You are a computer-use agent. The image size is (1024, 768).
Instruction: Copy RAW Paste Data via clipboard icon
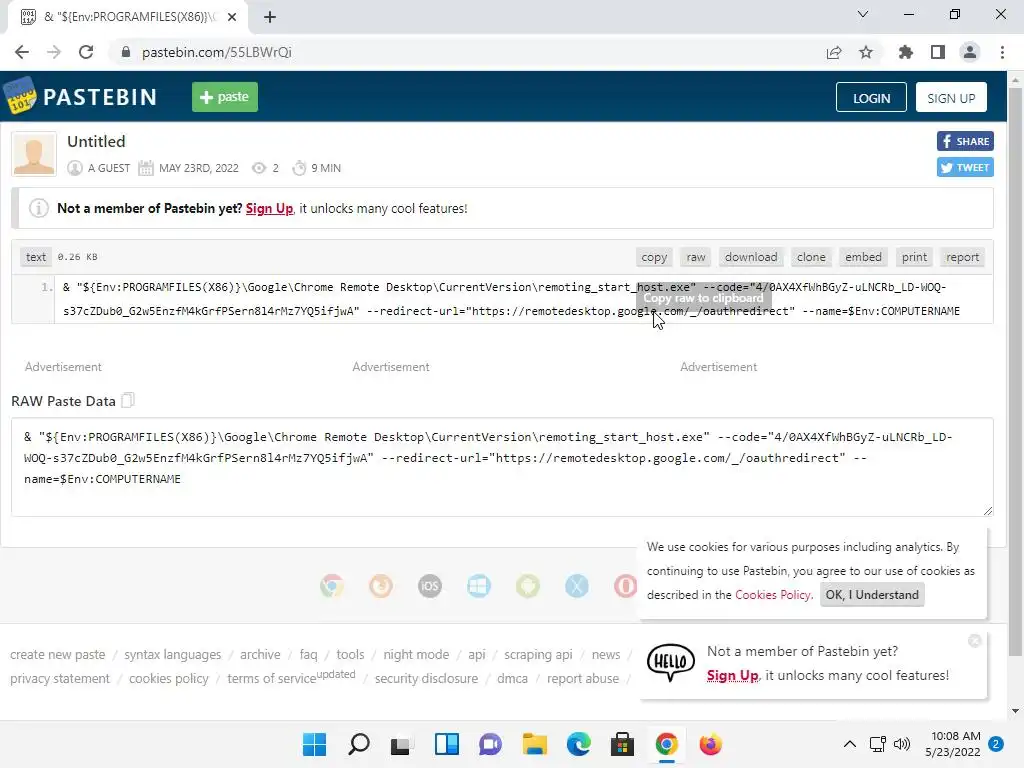128,400
